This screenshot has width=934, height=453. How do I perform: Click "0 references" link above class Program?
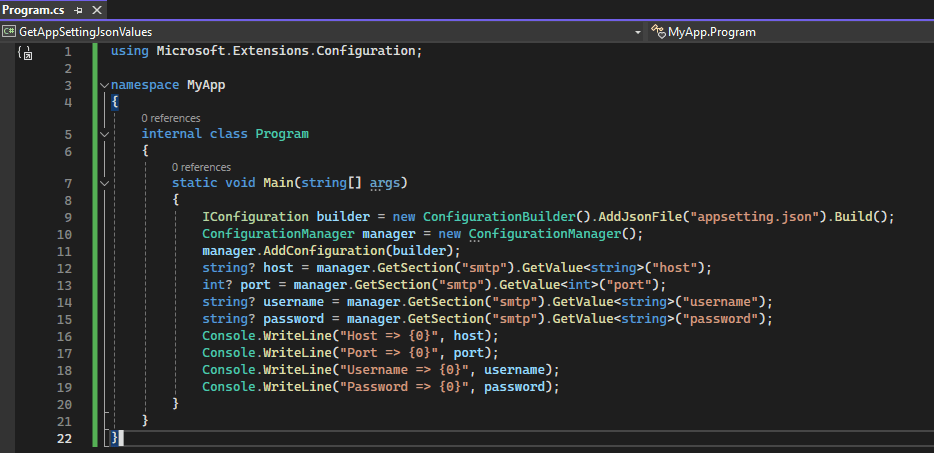pos(171,118)
